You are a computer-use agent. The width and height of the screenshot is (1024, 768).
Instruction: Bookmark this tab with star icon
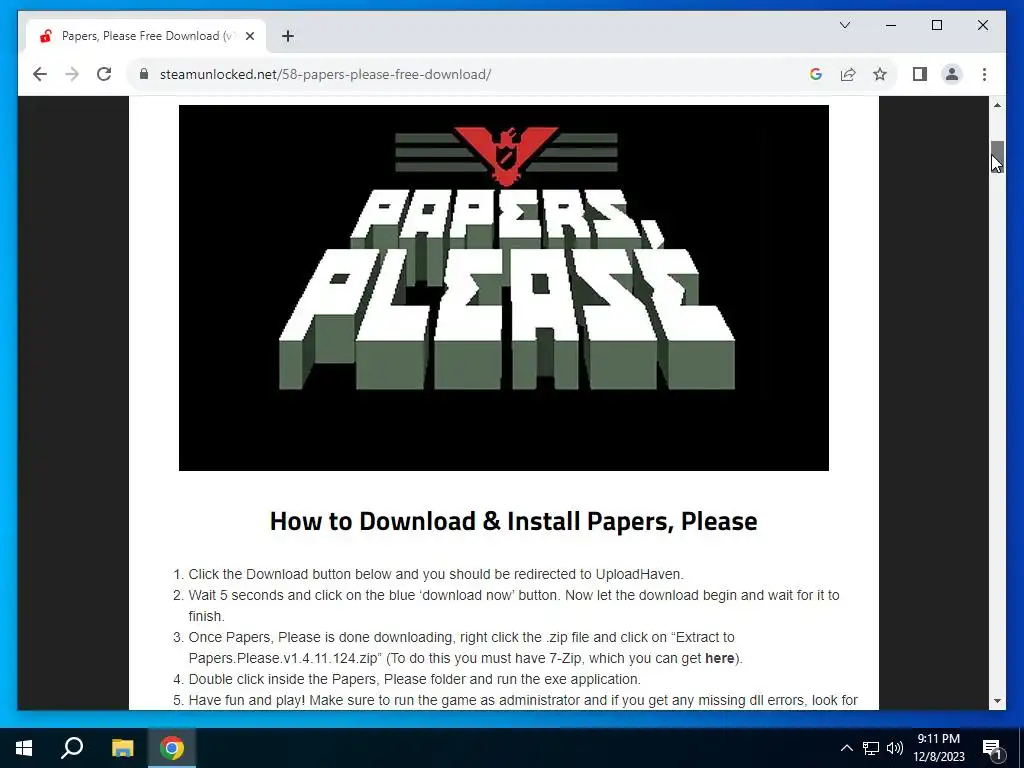880,74
